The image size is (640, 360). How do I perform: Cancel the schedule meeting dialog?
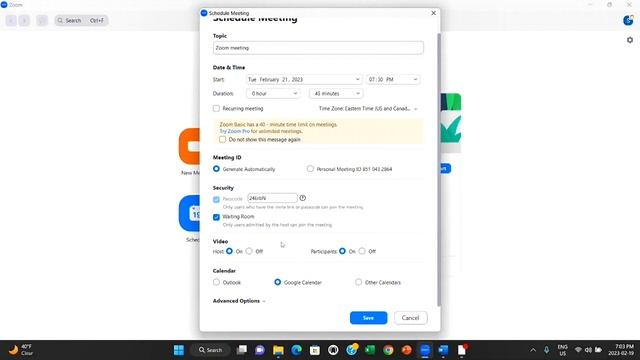(411, 318)
